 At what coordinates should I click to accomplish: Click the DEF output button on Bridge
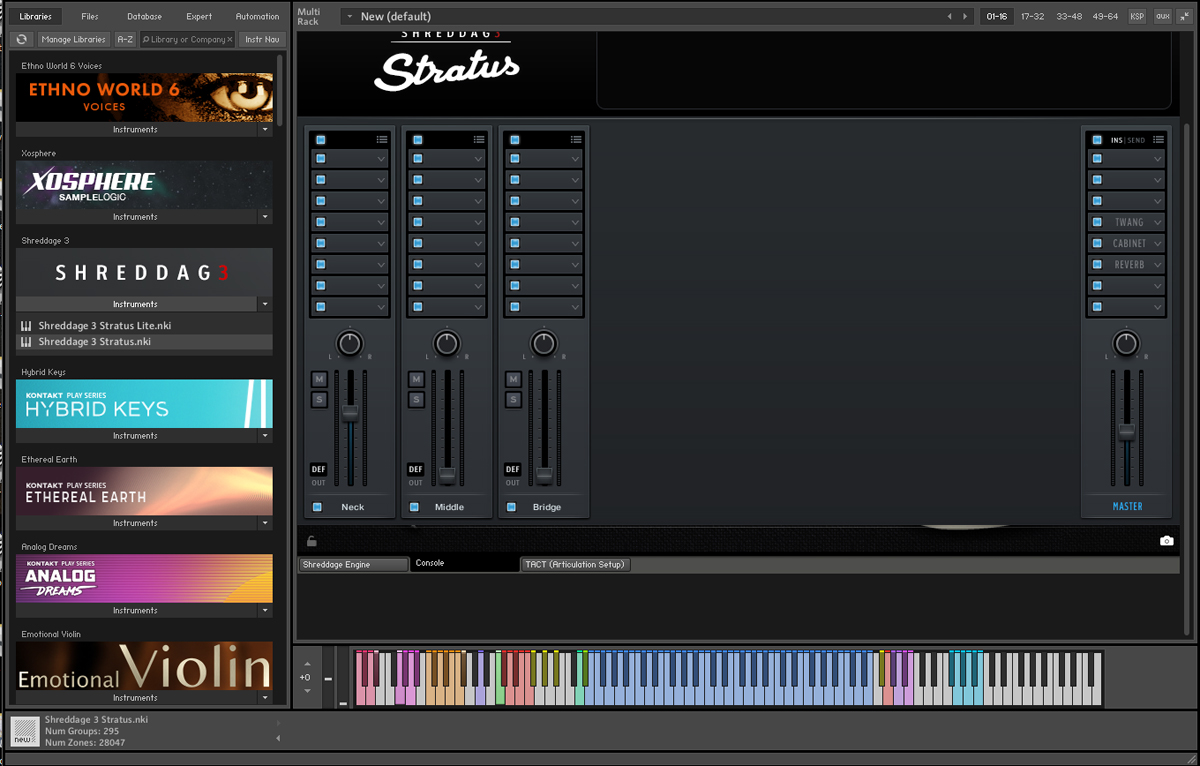click(513, 469)
